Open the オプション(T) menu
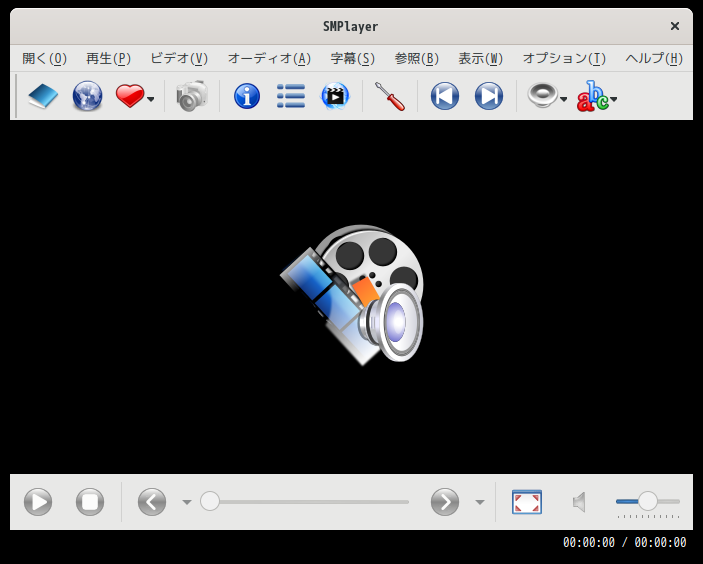This screenshot has height=564, width=703. 564,58
